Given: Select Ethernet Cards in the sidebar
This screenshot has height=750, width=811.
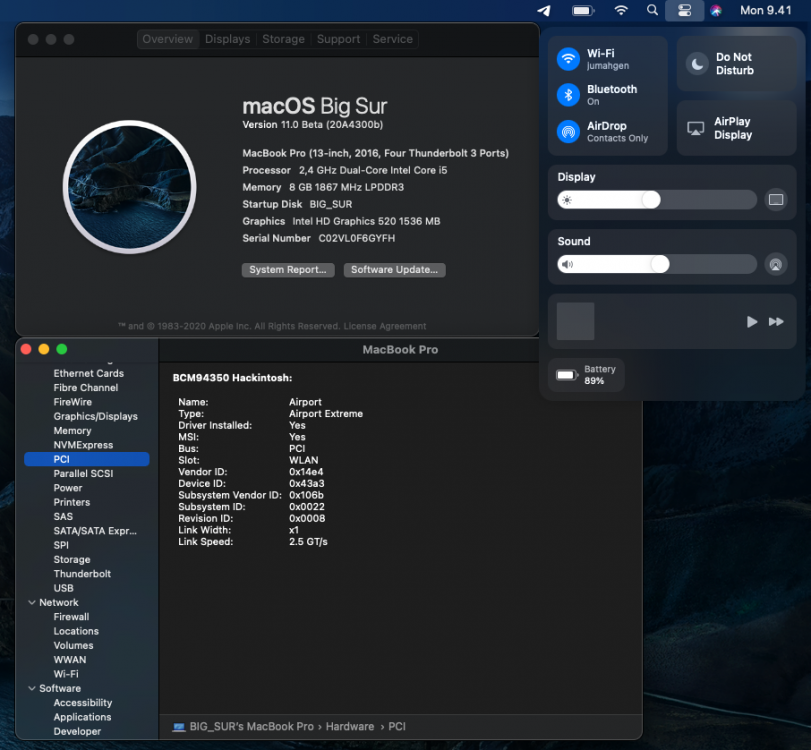Looking at the screenshot, I should (x=88, y=373).
